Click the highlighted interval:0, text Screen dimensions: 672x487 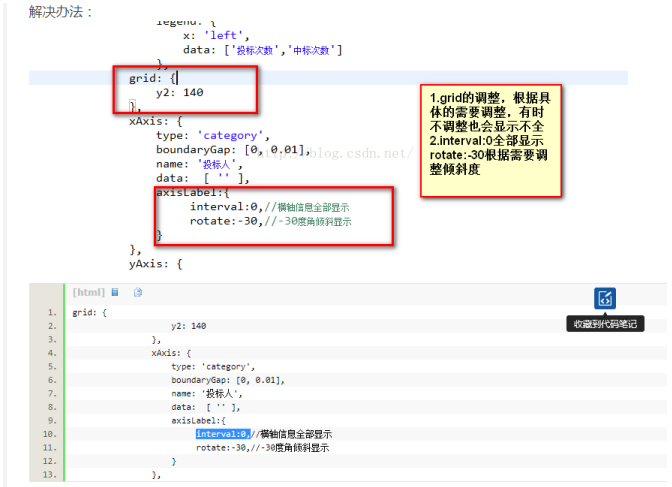pyautogui.click(x=223, y=434)
